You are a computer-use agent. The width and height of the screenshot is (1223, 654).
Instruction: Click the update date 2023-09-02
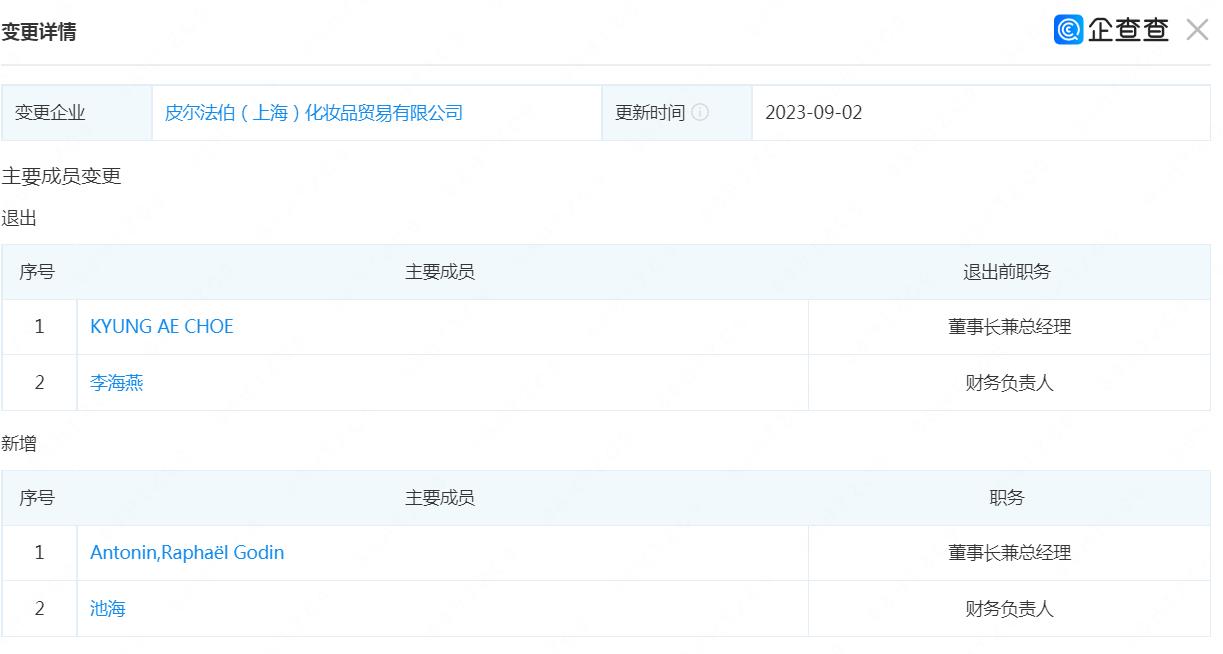813,113
